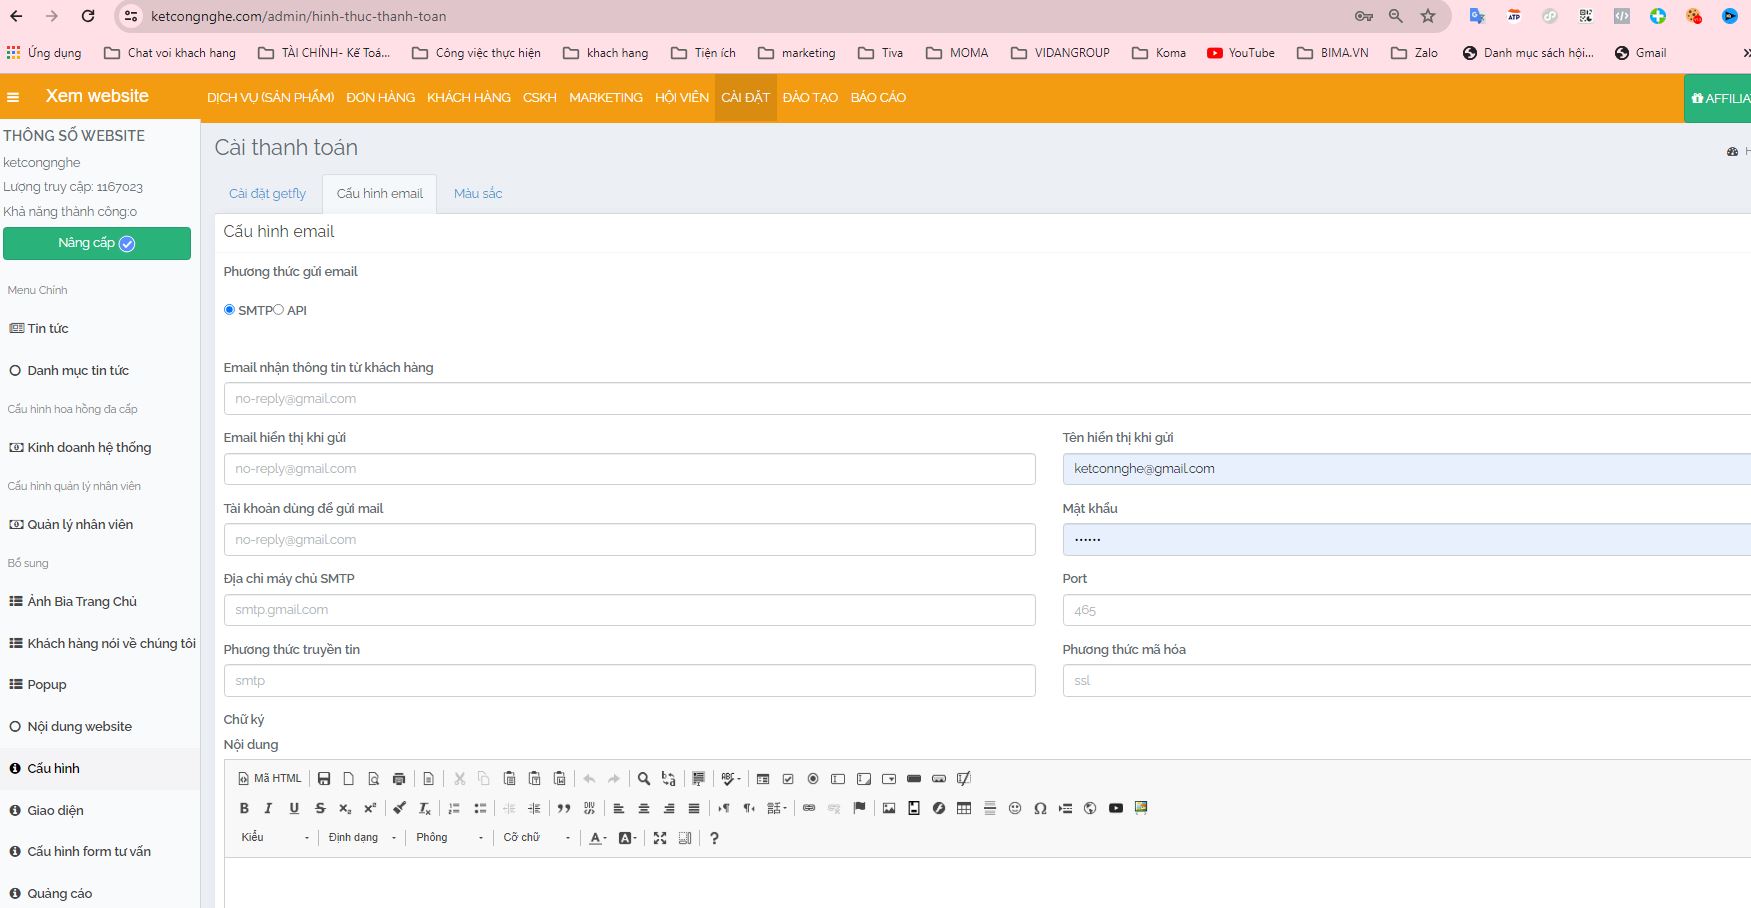
Task: Insert a table in the editor
Action: coord(964,808)
